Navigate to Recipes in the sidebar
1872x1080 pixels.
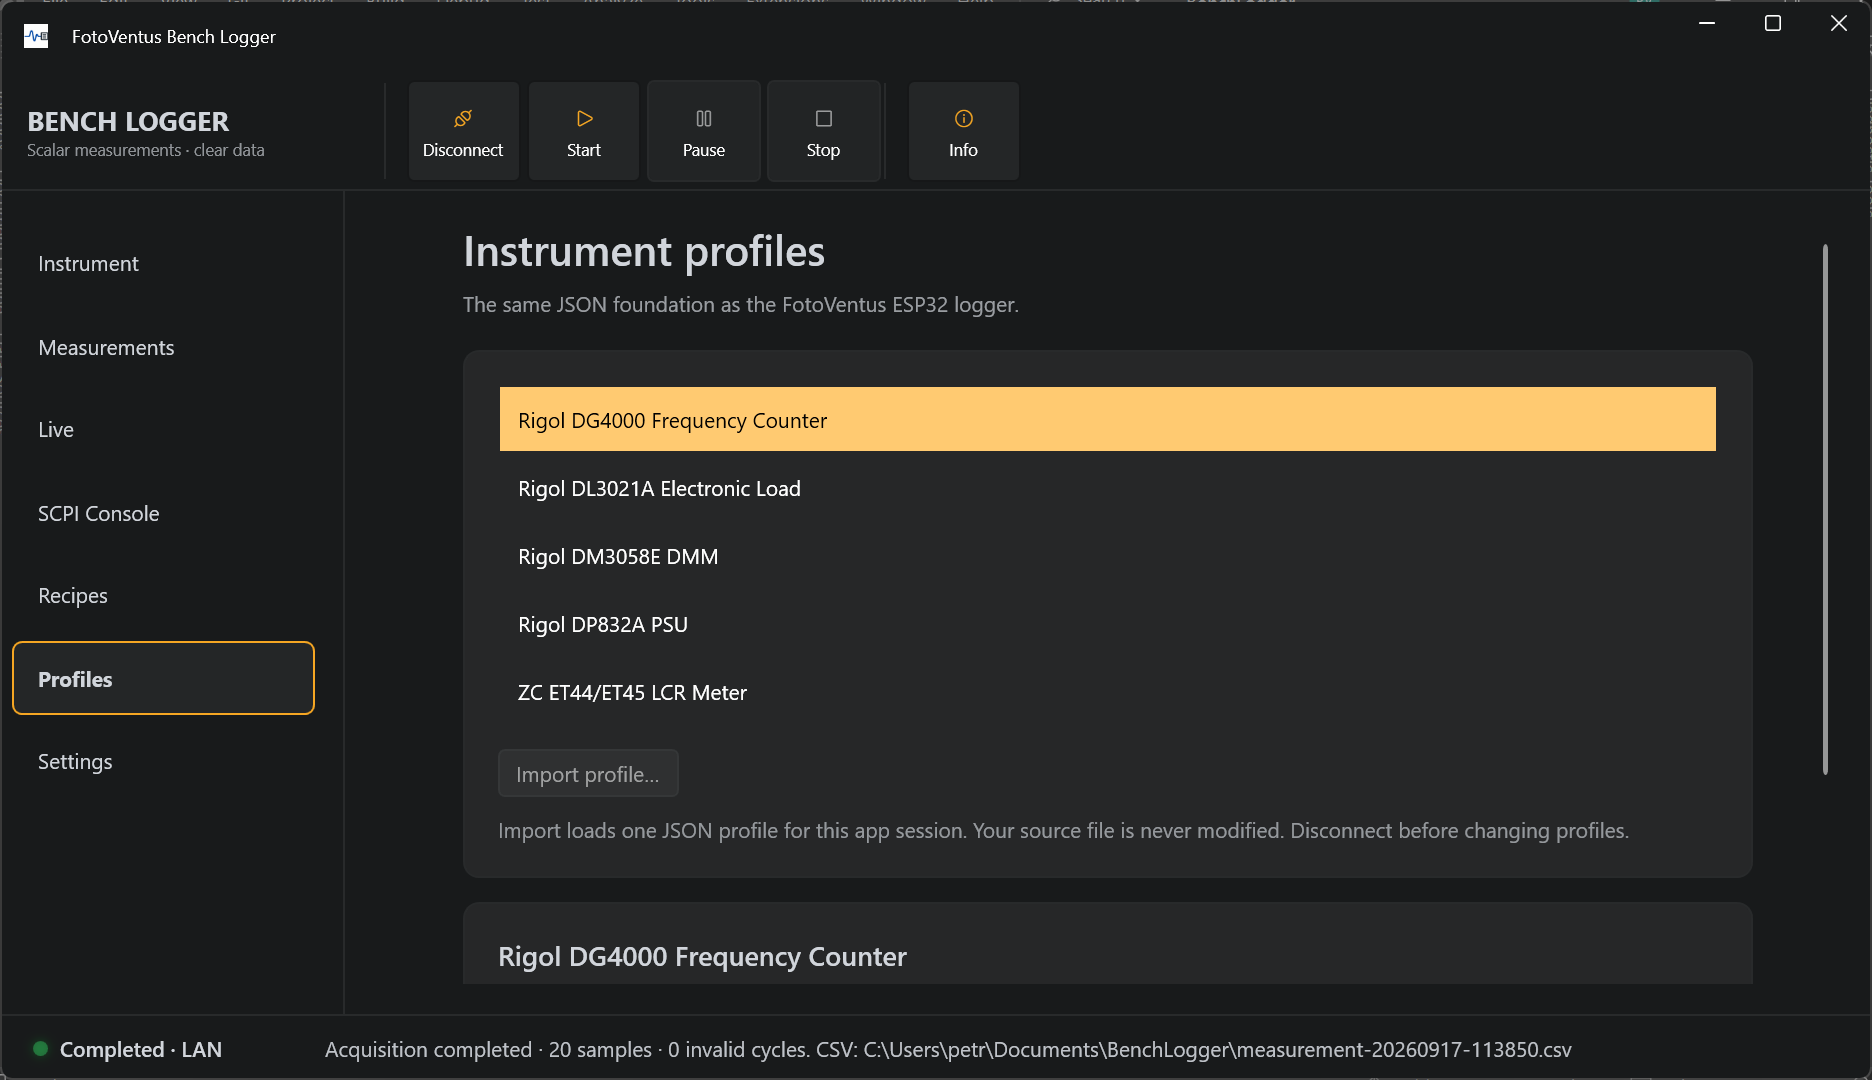(163, 596)
